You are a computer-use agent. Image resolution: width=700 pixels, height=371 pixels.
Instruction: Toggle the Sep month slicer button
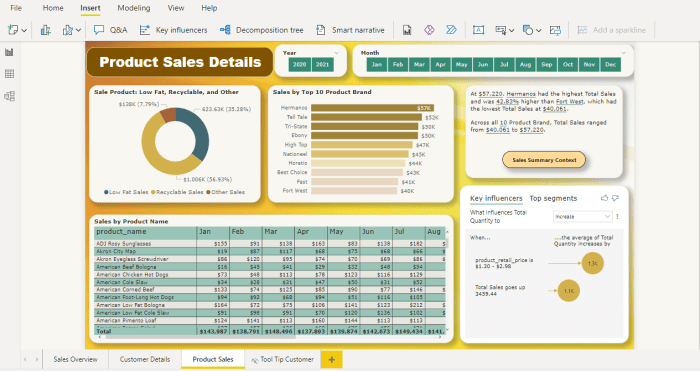tap(547, 64)
